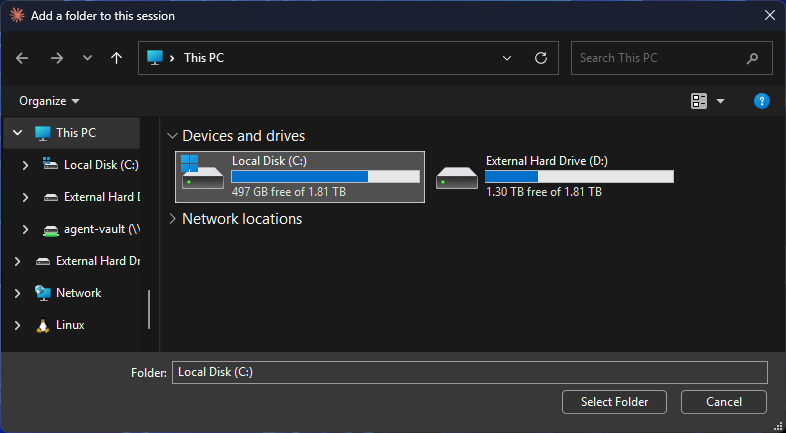Click the This PC breadcrumb text
The width and height of the screenshot is (786, 433).
coord(204,58)
